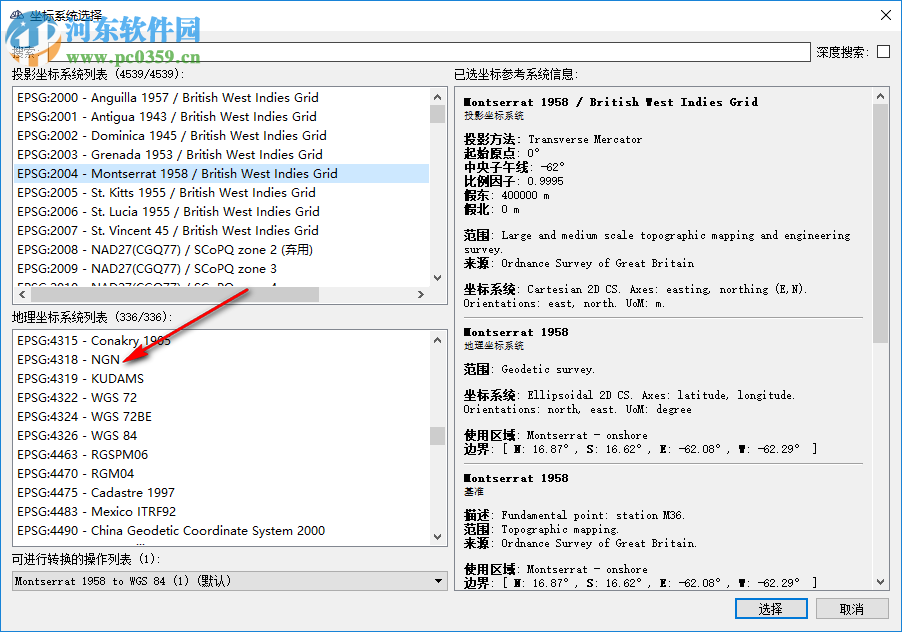
Task: Select EPSG:4463 - RGSPM06 row
Action: [221, 454]
